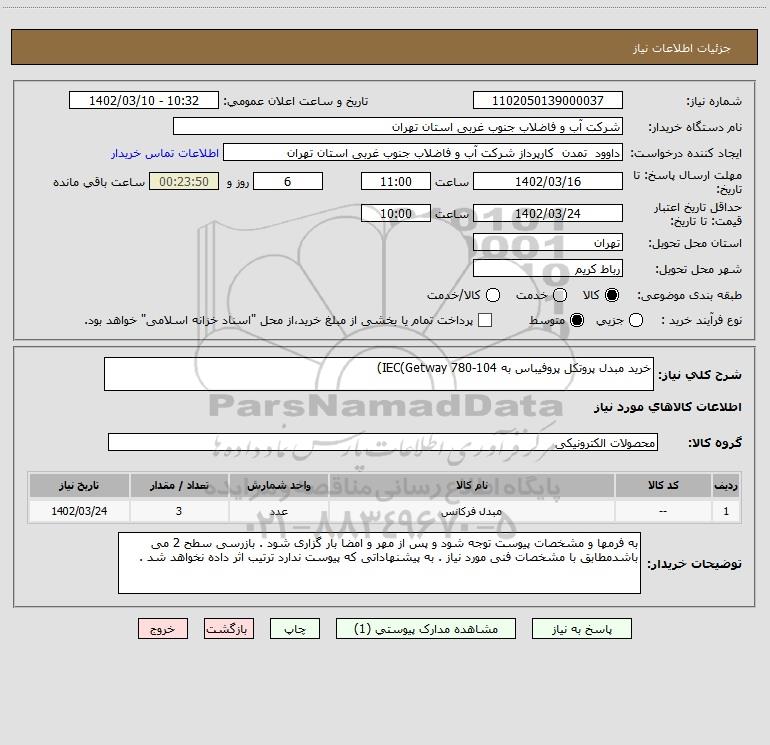Click the remaining days field showing 6
The image size is (770, 745).
[x=288, y=181]
